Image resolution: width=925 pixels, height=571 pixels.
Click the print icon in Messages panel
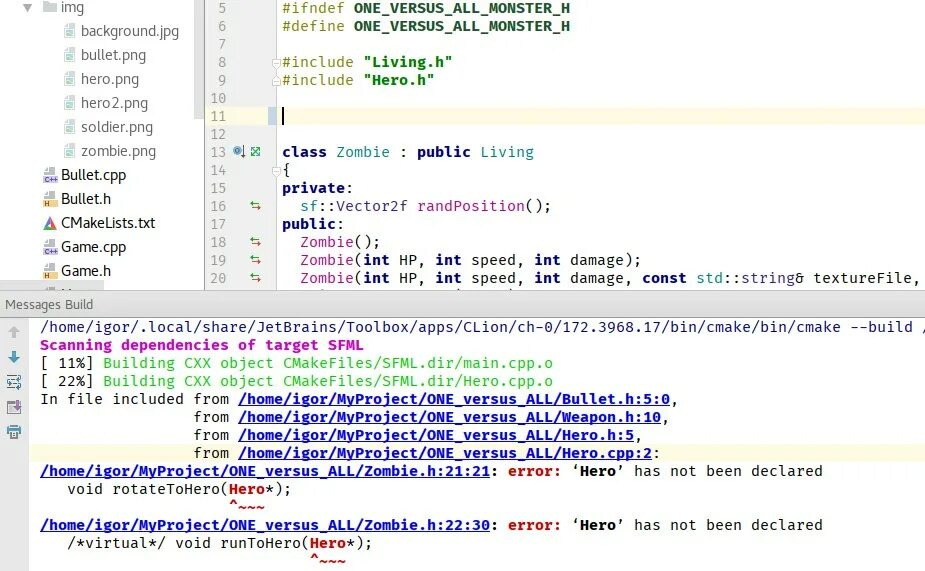pos(14,432)
